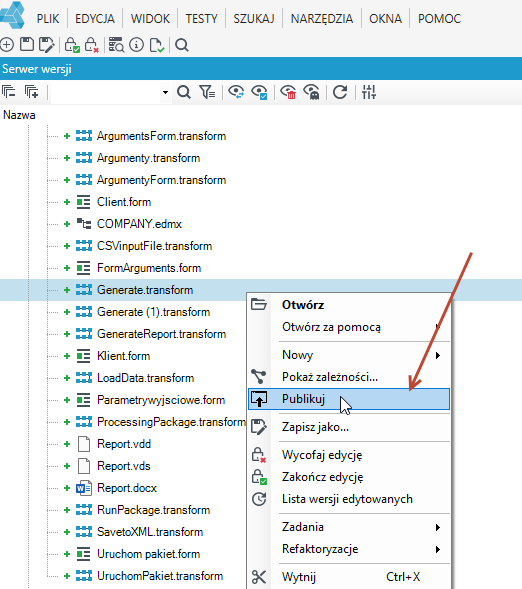This screenshot has height=589, width=522.
Task: Click the eye icon with red trash
Action: [x=288, y=92]
